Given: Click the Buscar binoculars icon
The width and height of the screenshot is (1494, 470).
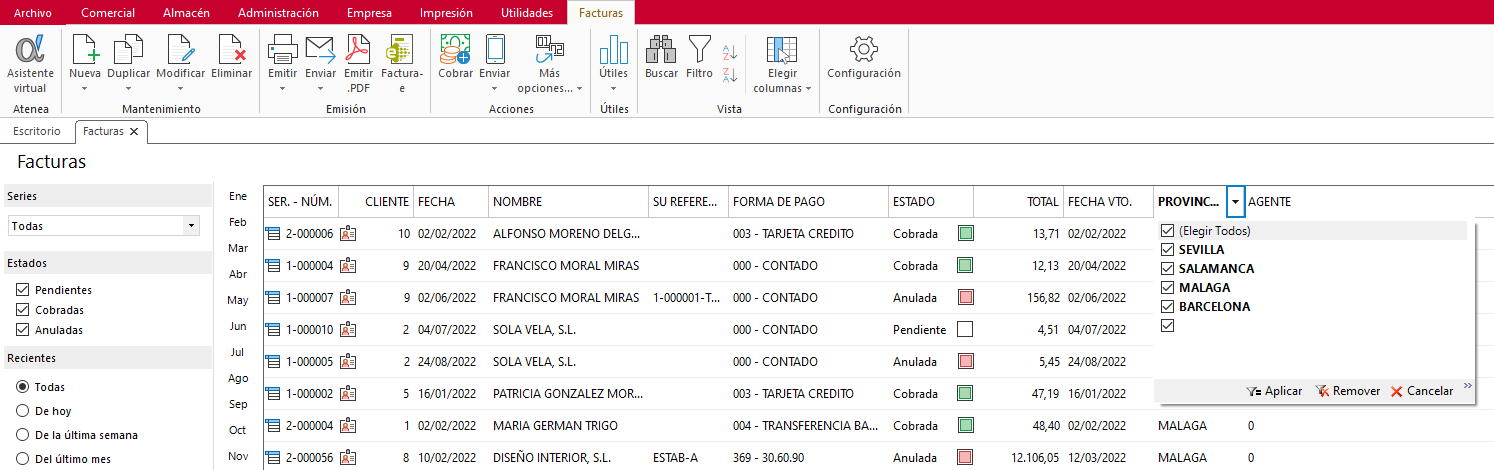Looking at the screenshot, I should tap(661, 50).
